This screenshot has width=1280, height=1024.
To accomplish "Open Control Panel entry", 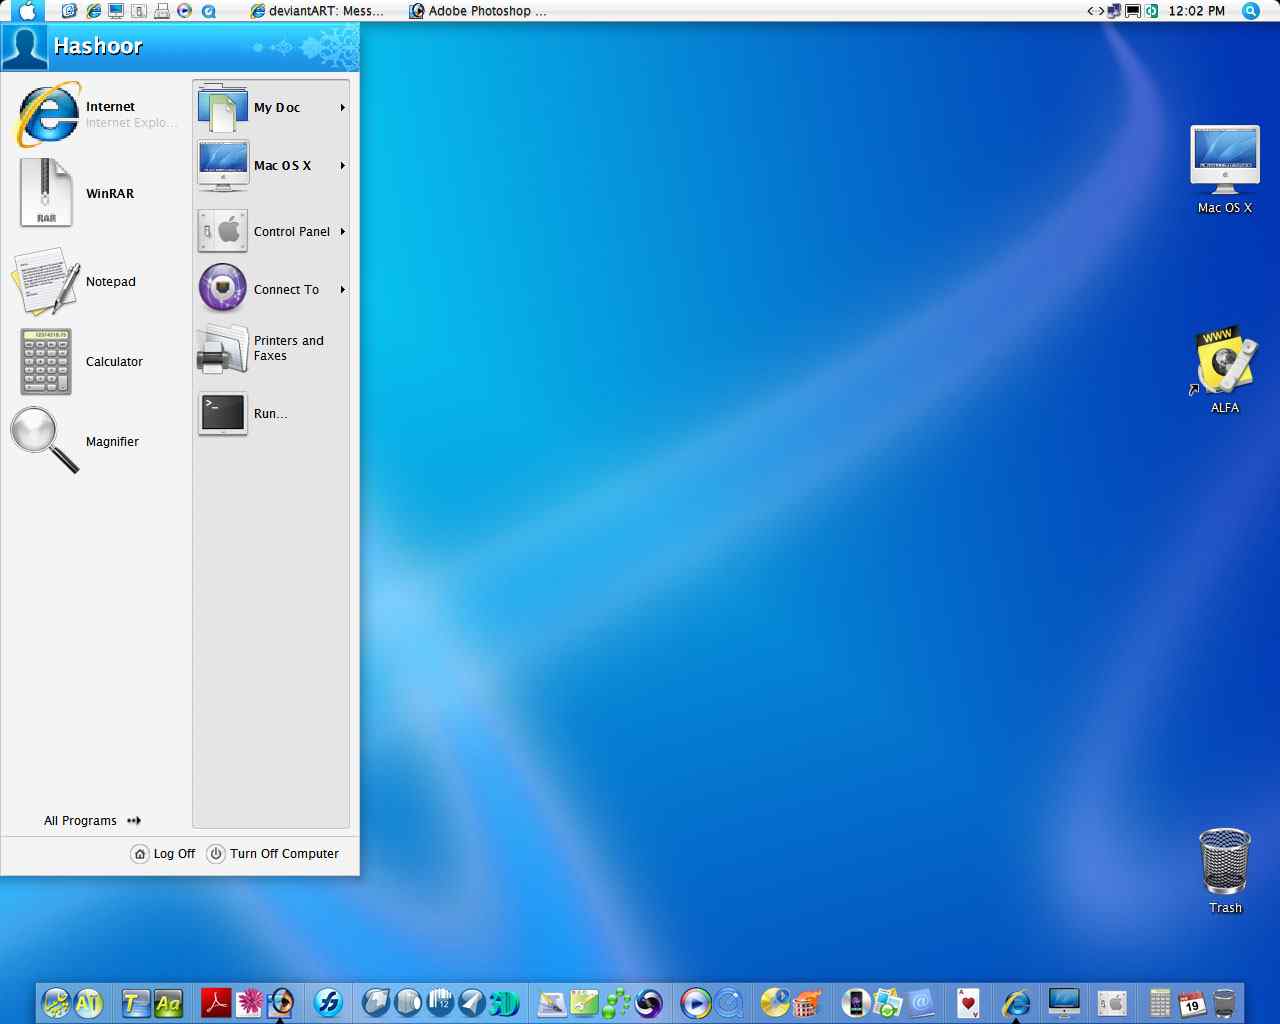I will click(x=272, y=231).
